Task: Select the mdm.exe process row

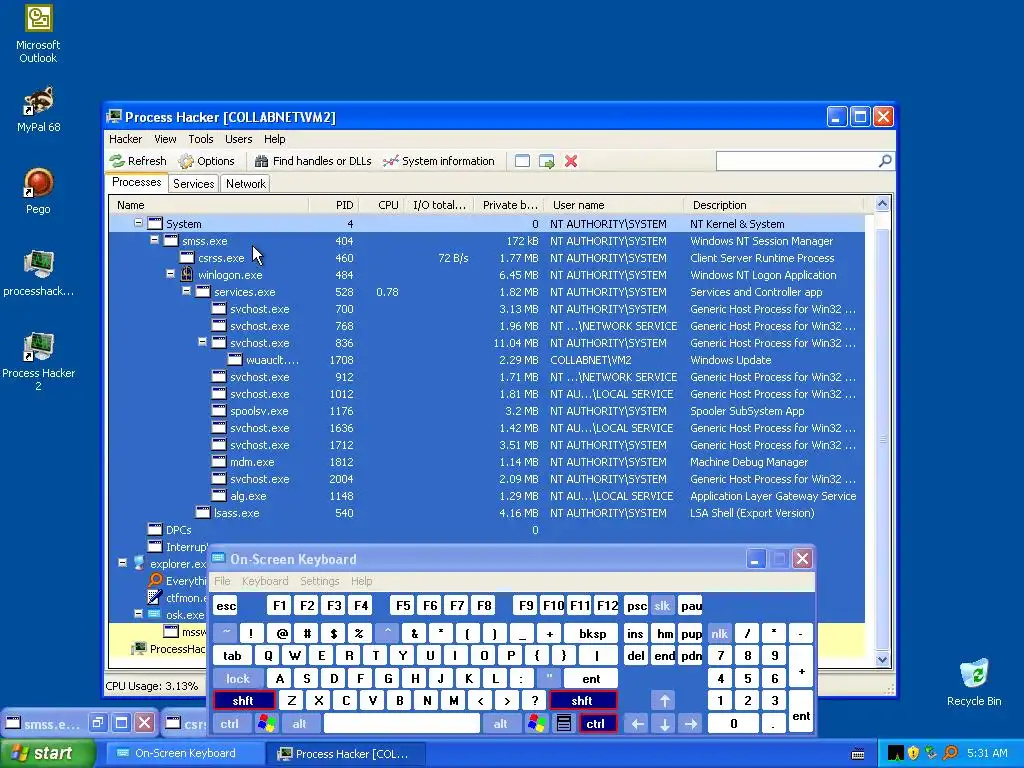Action: click(487, 462)
